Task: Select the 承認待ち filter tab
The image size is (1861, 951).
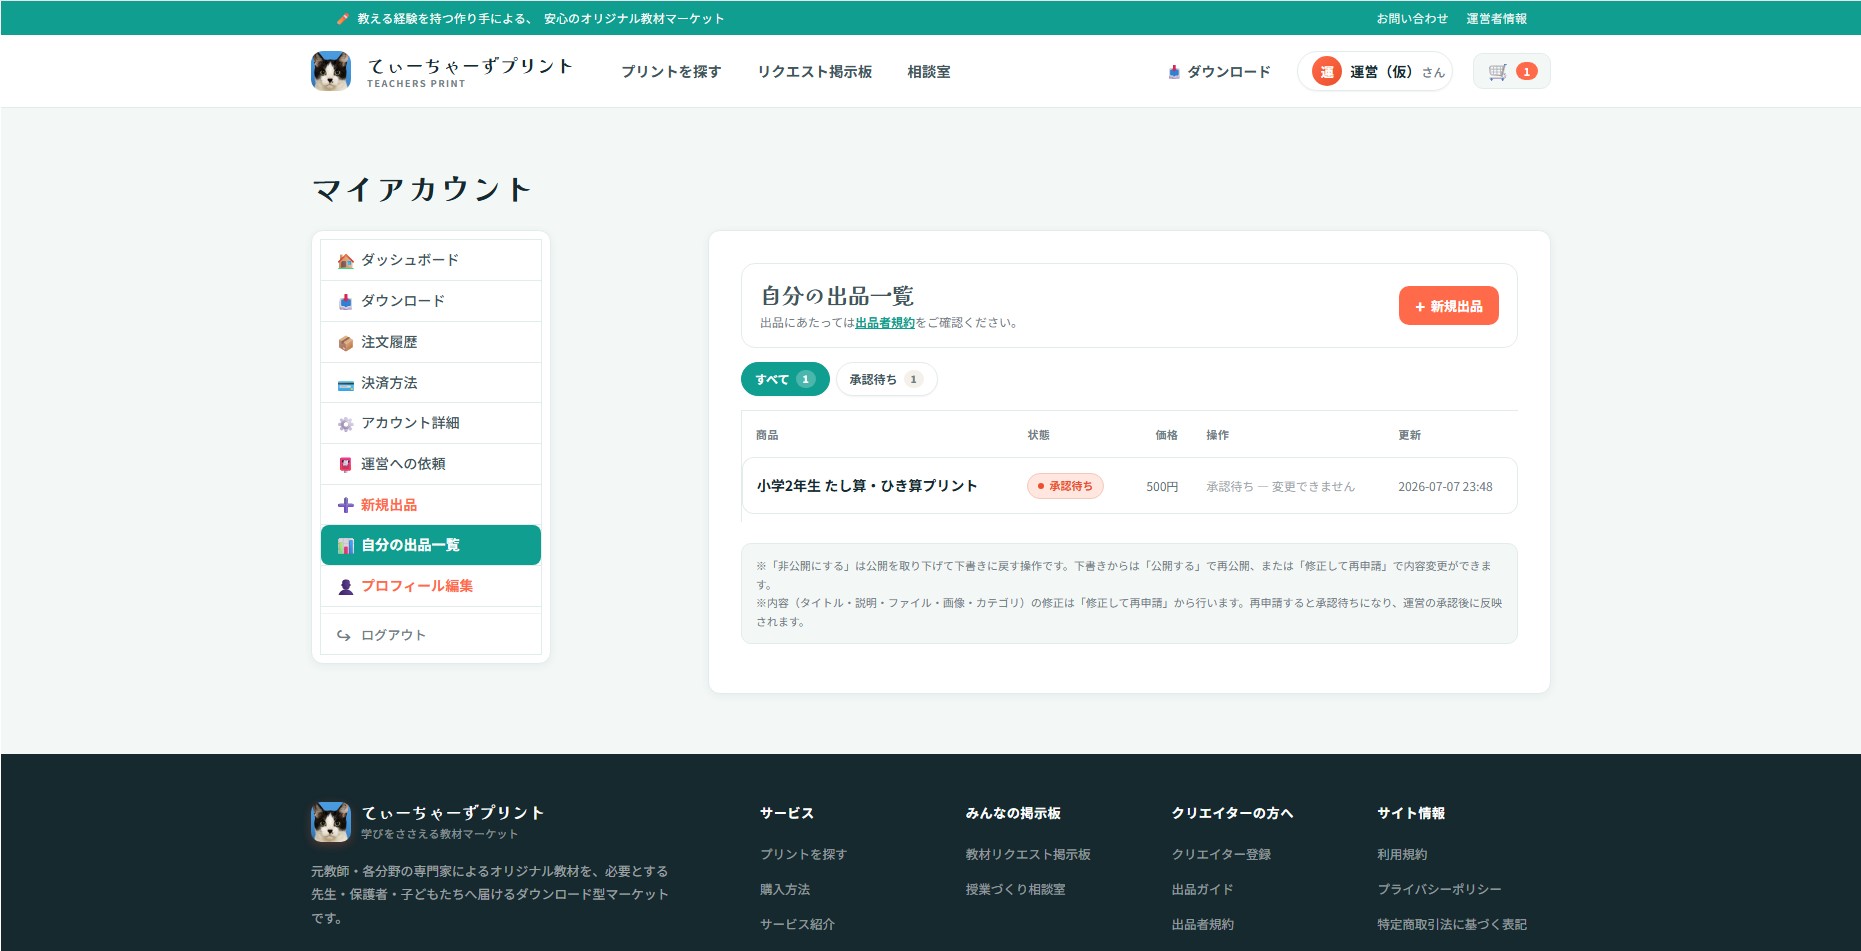Action: (x=886, y=379)
